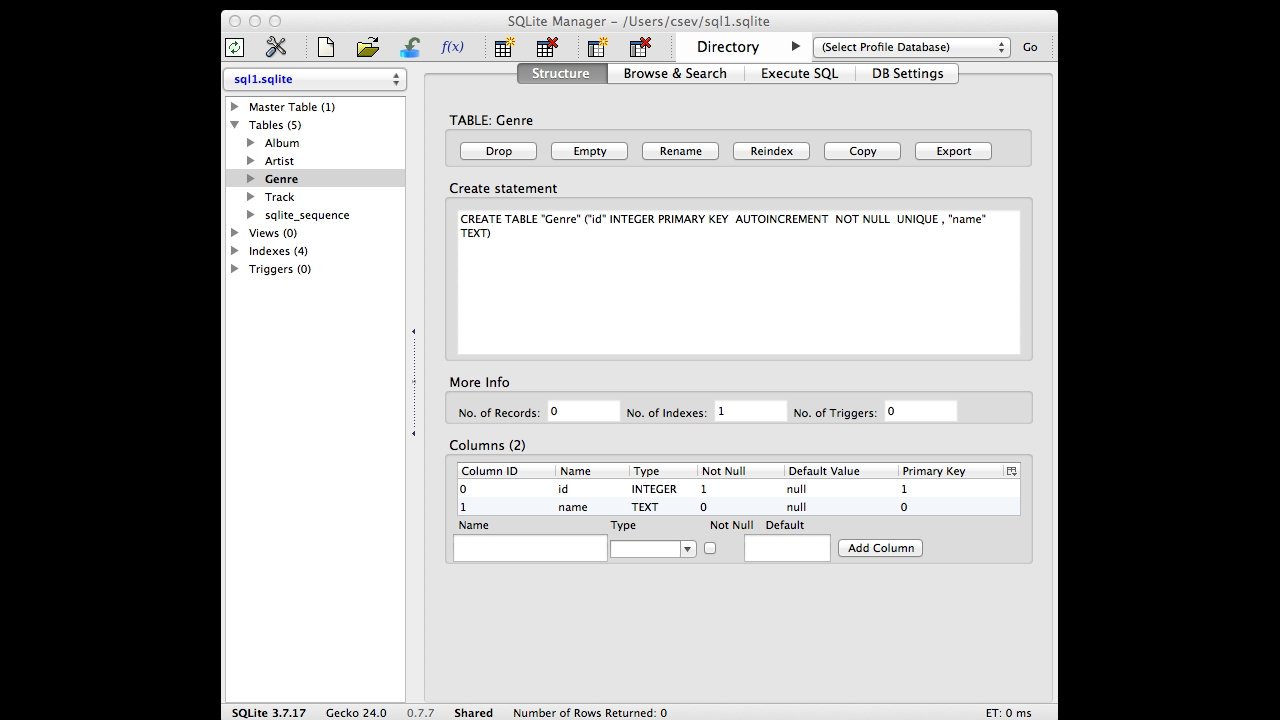Viewport: 1280px width, 720px height.
Task: Click the Drop Table icon with red X
Action: [547, 47]
